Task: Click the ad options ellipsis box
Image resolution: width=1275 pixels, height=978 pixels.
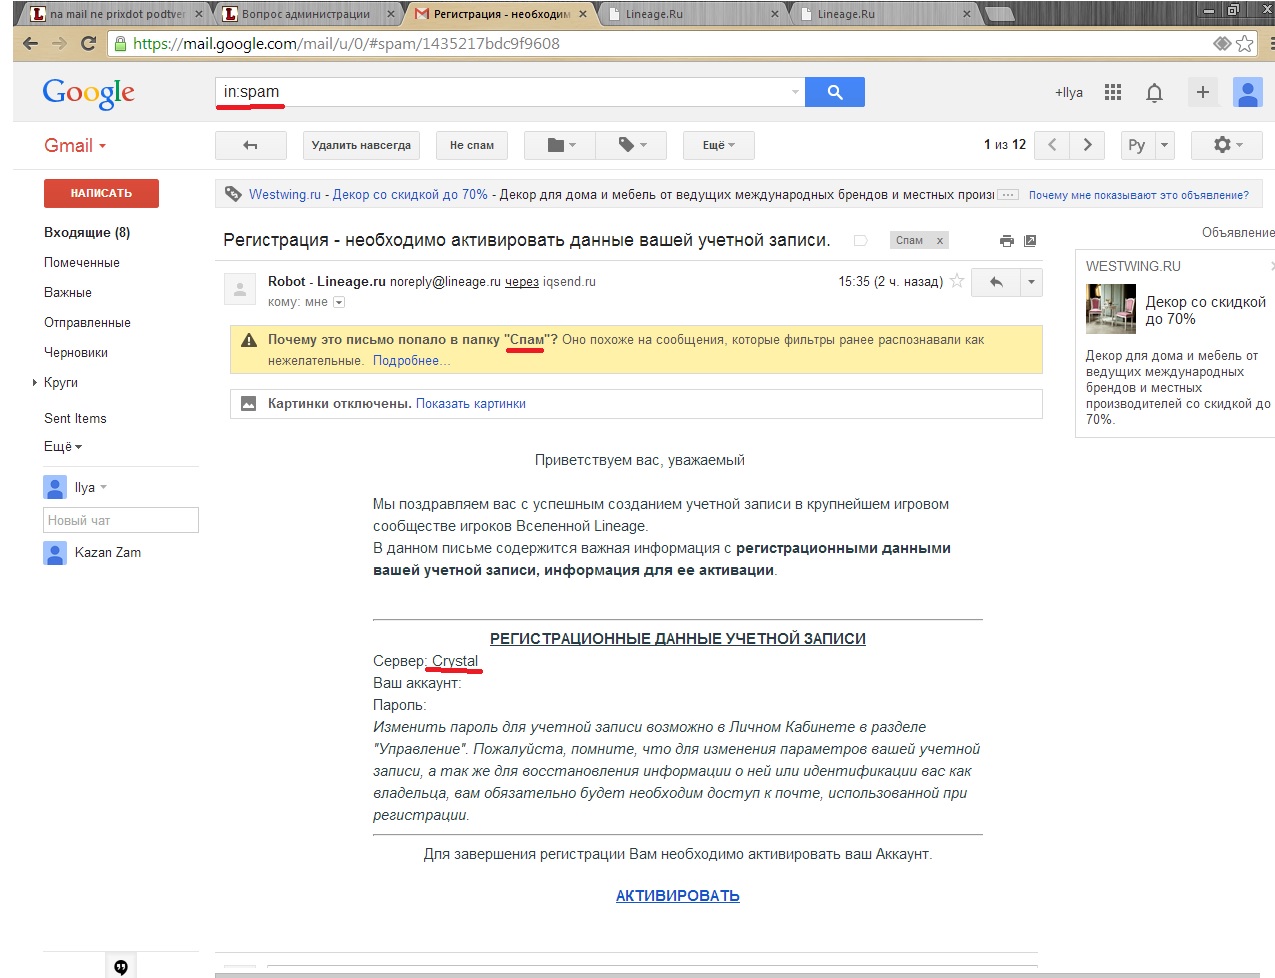Action: [1008, 195]
